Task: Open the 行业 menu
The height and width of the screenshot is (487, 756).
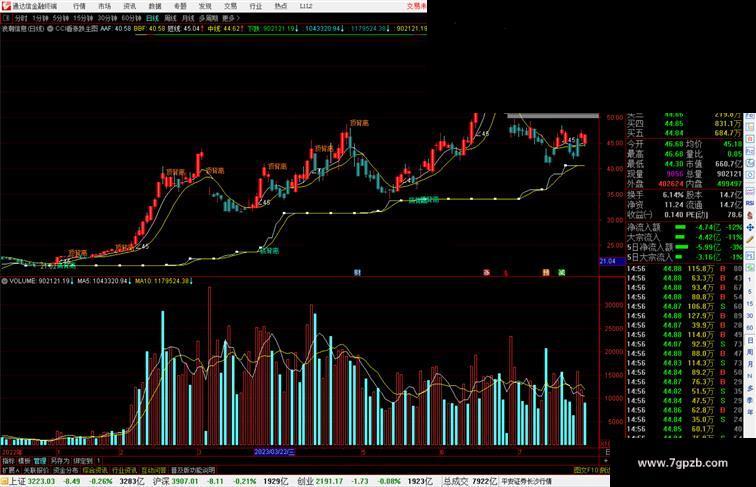Action: click(x=256, y=6)
